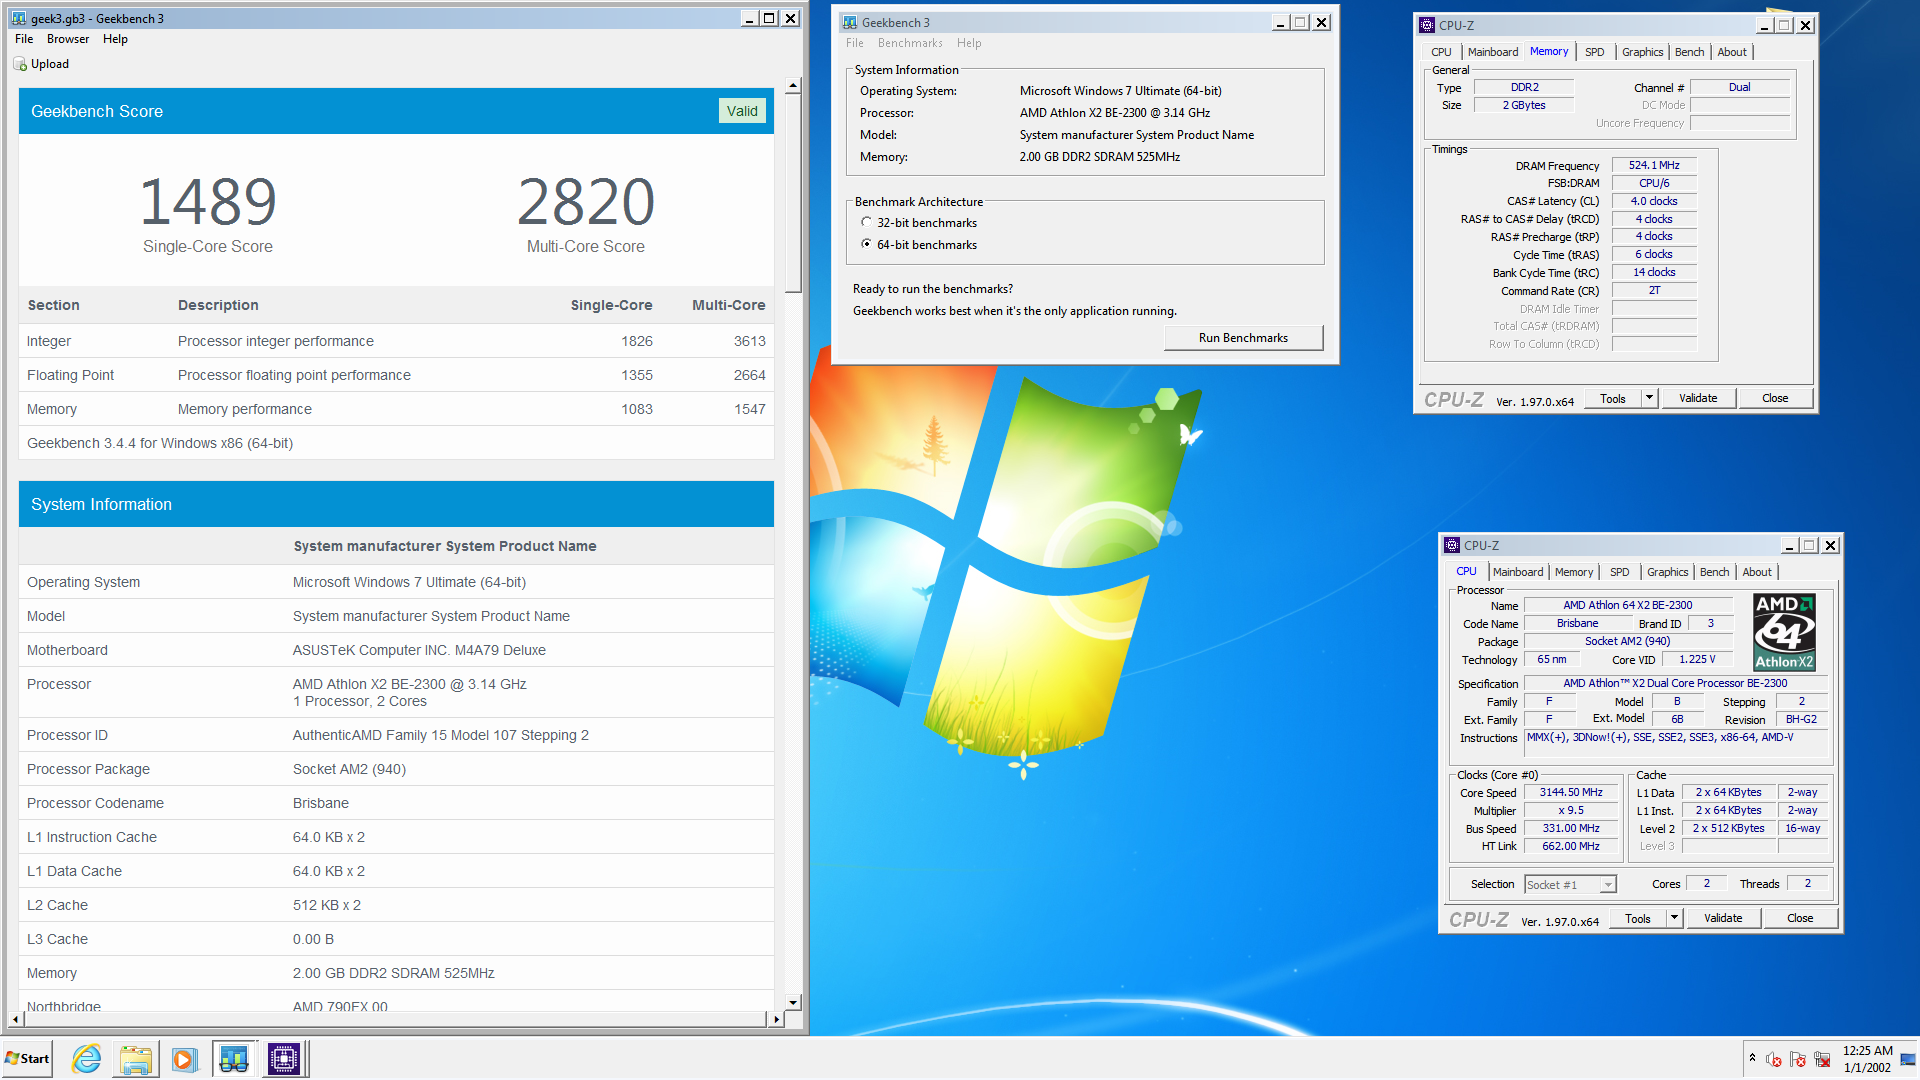Click the Tools button in Memory CPU-Z window
The height and width of the screenshot is (1080, 1920).
[x=1613, y=398]
